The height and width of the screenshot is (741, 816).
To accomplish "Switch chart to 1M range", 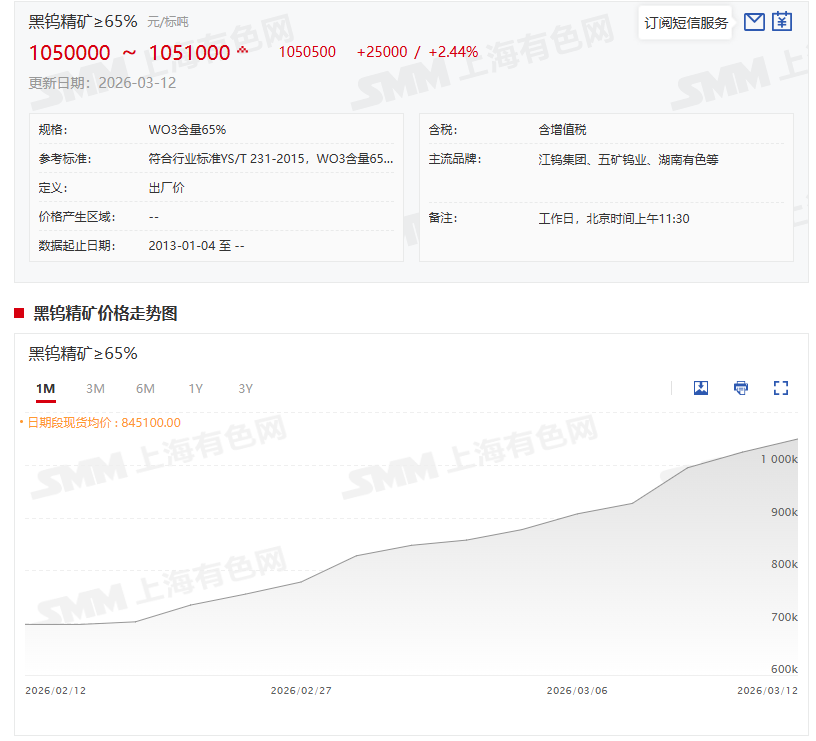I will tap(45, 388).
